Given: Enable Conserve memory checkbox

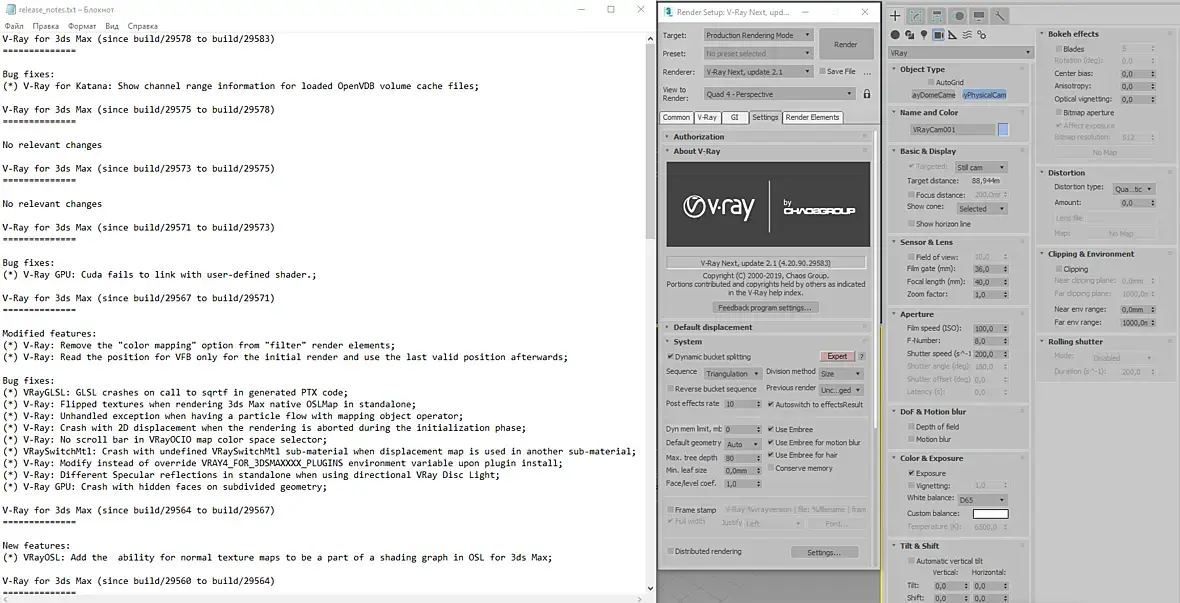Looking at the screenshot, I should 770,468.
